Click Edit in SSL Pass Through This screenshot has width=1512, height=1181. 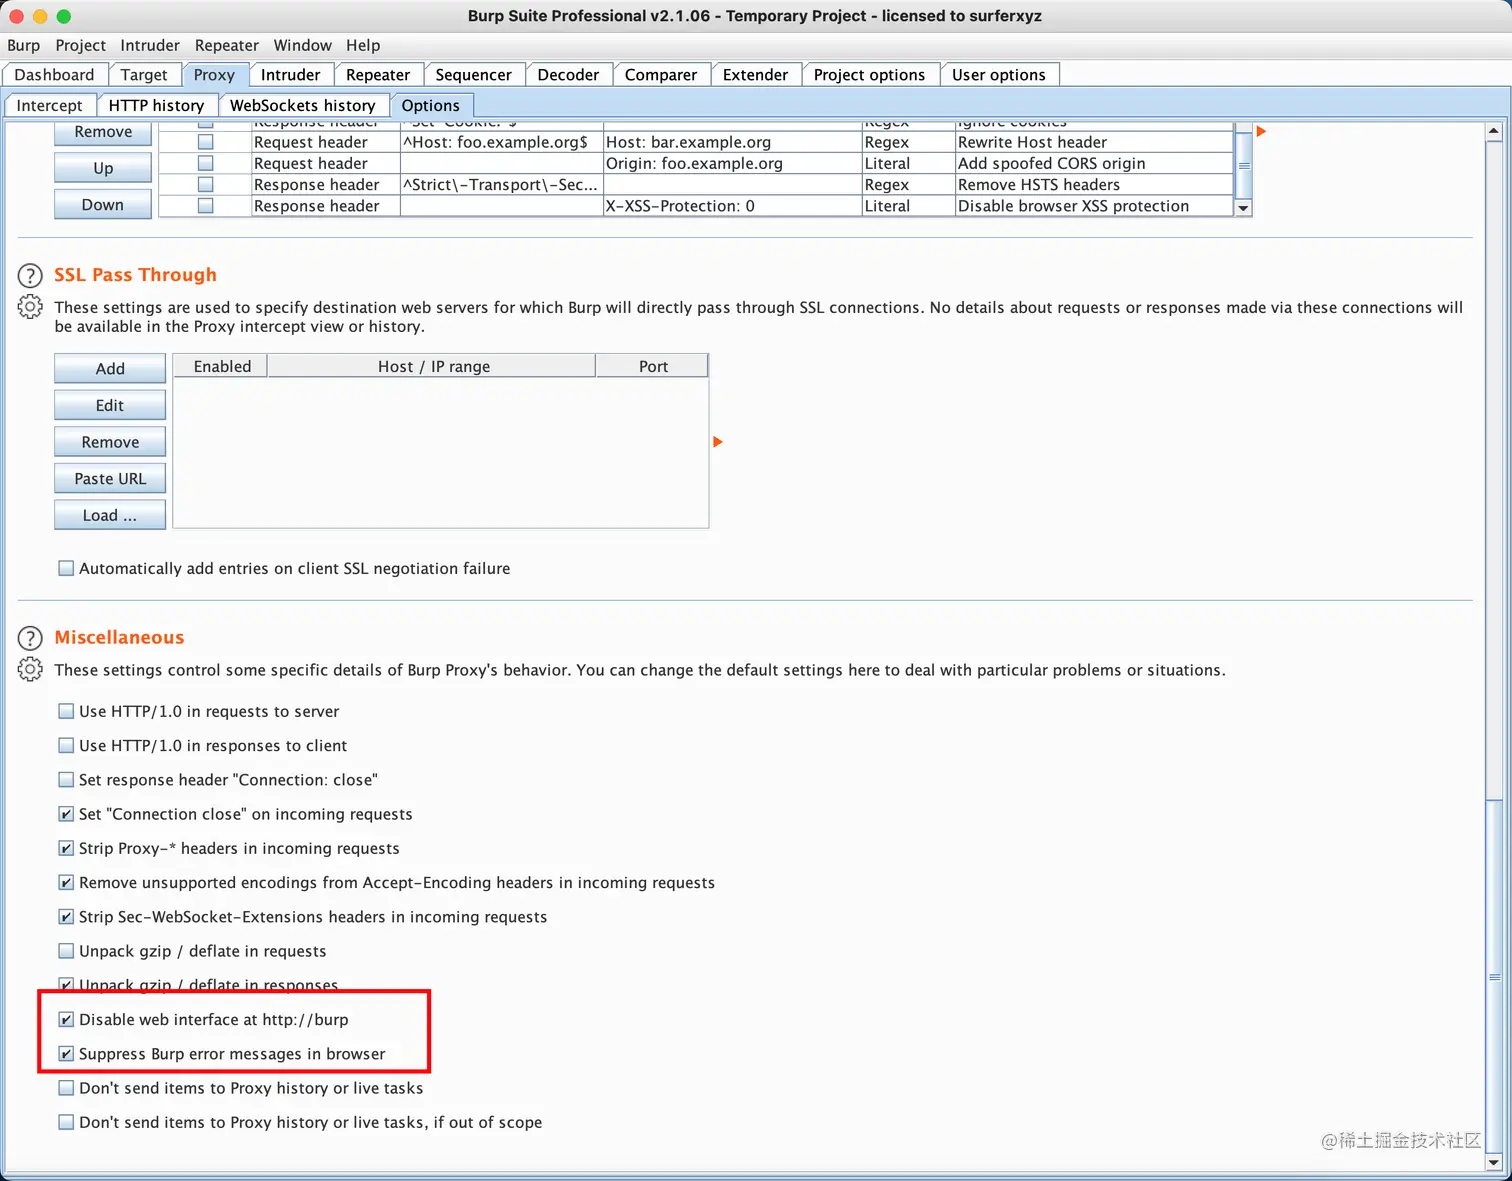(x=110, y=405)
